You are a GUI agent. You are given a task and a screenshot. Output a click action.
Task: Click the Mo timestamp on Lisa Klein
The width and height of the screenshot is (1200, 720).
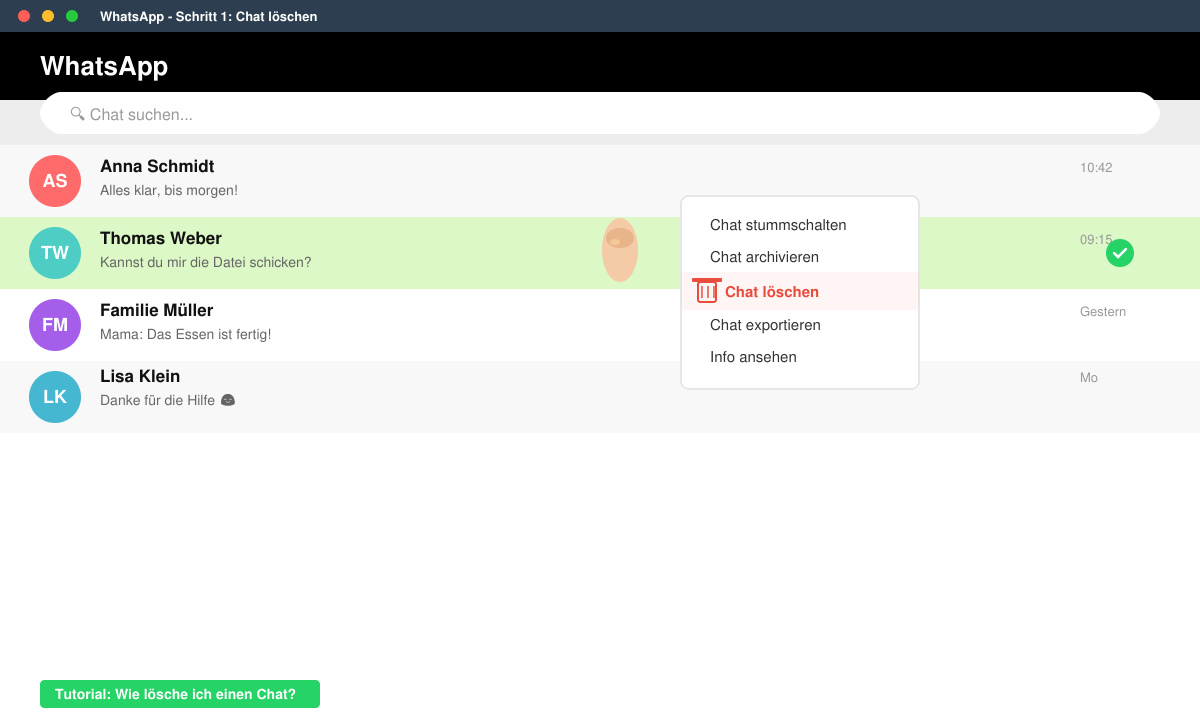(1089, 378)
